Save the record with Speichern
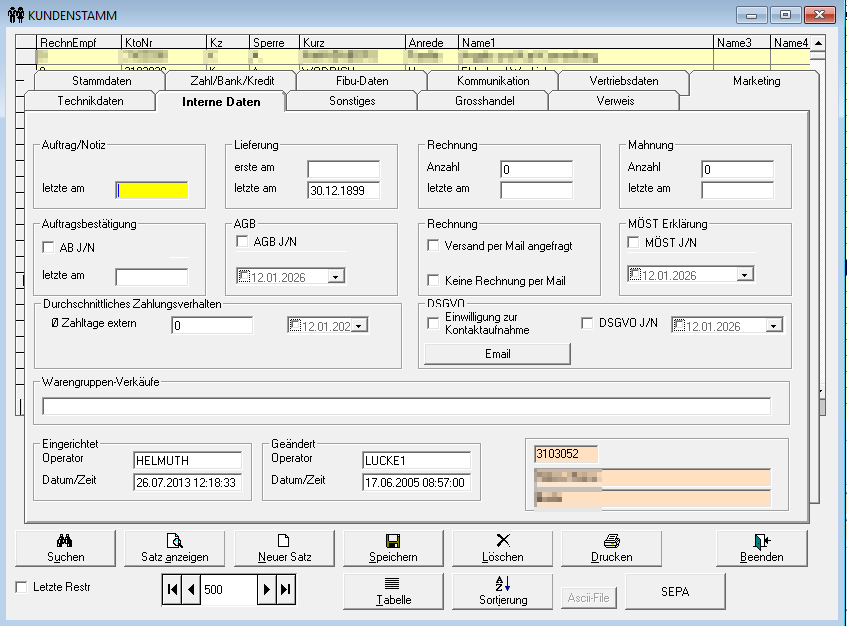Screen dimensions: 847x626 tap(393, 548)
